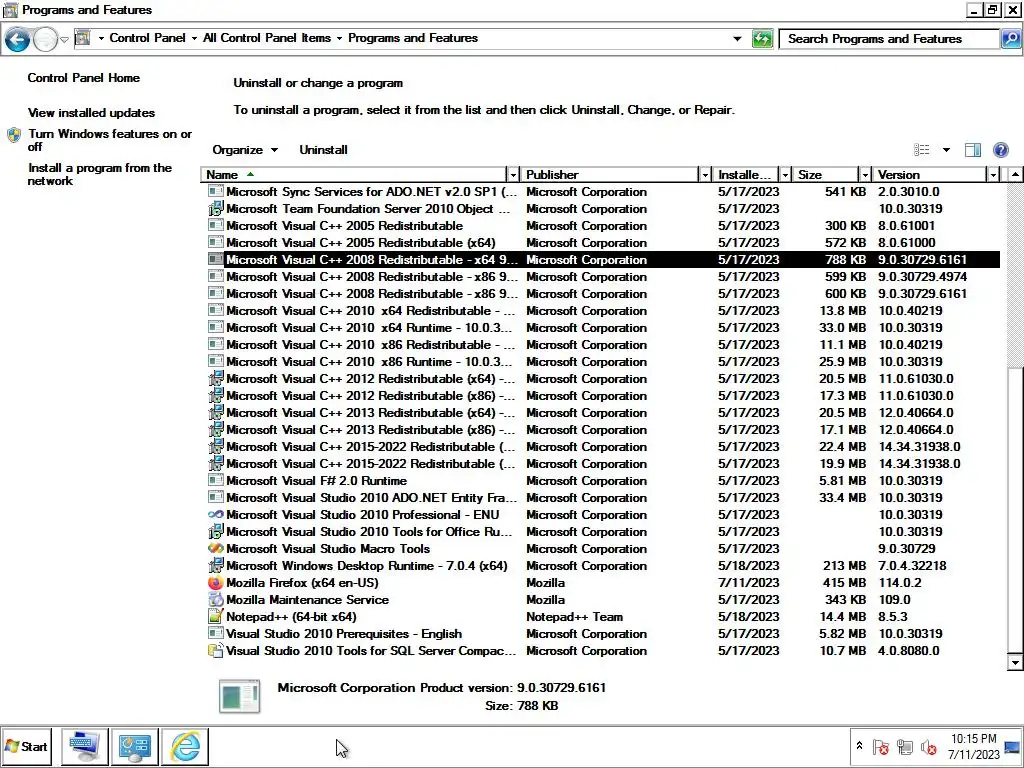Click version 14.34.31938.0 of 22.4 MB row
The height and width of the screenshot is (768, 1024).
point(919,447)
